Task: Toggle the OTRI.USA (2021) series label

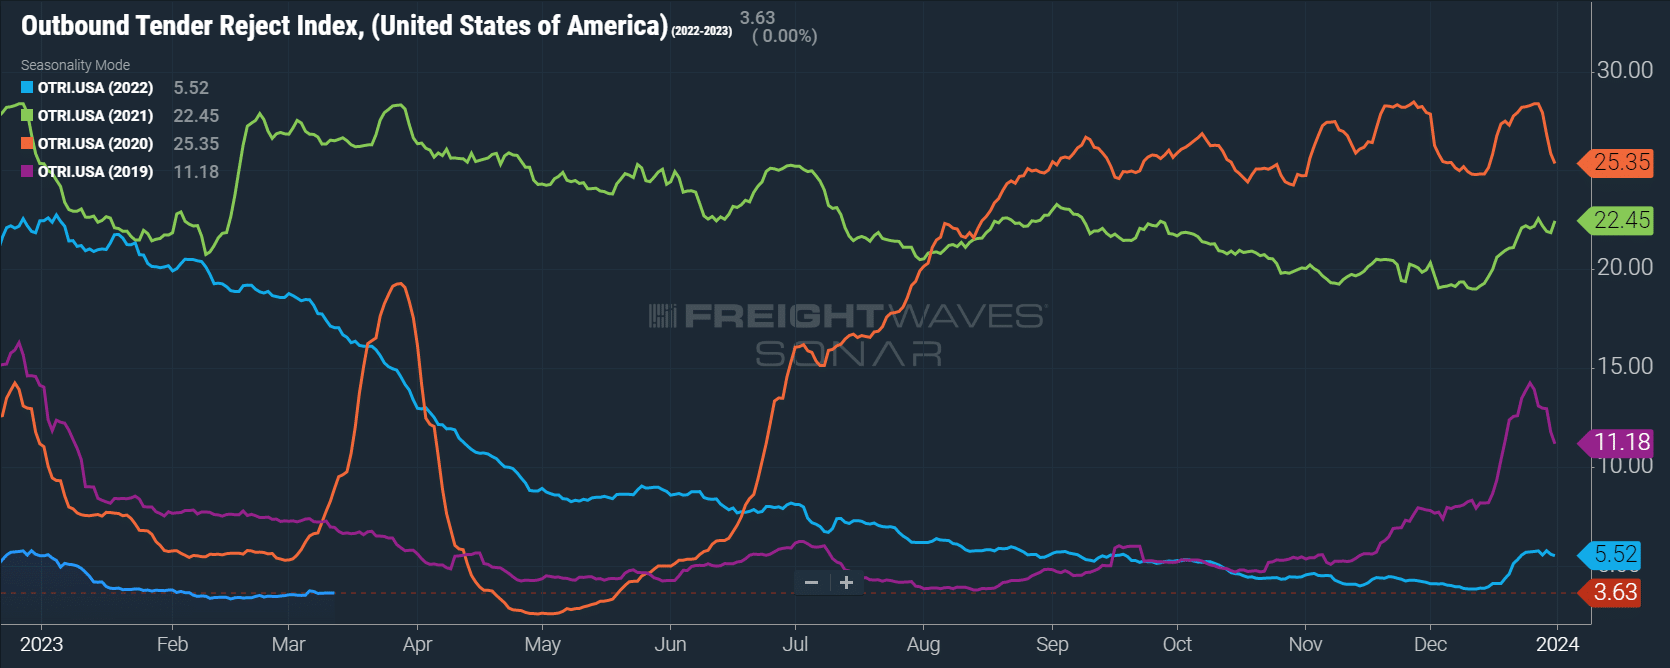Action: pyautogui.click(x=95, y=116)
